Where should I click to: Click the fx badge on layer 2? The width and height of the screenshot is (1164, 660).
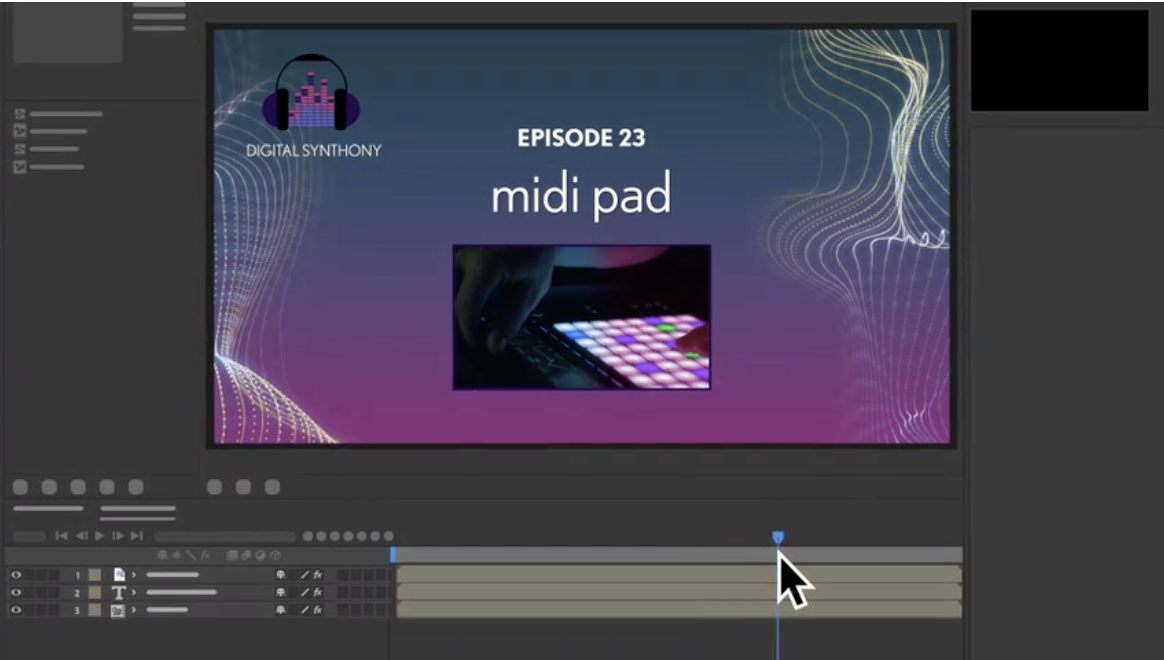317,593
